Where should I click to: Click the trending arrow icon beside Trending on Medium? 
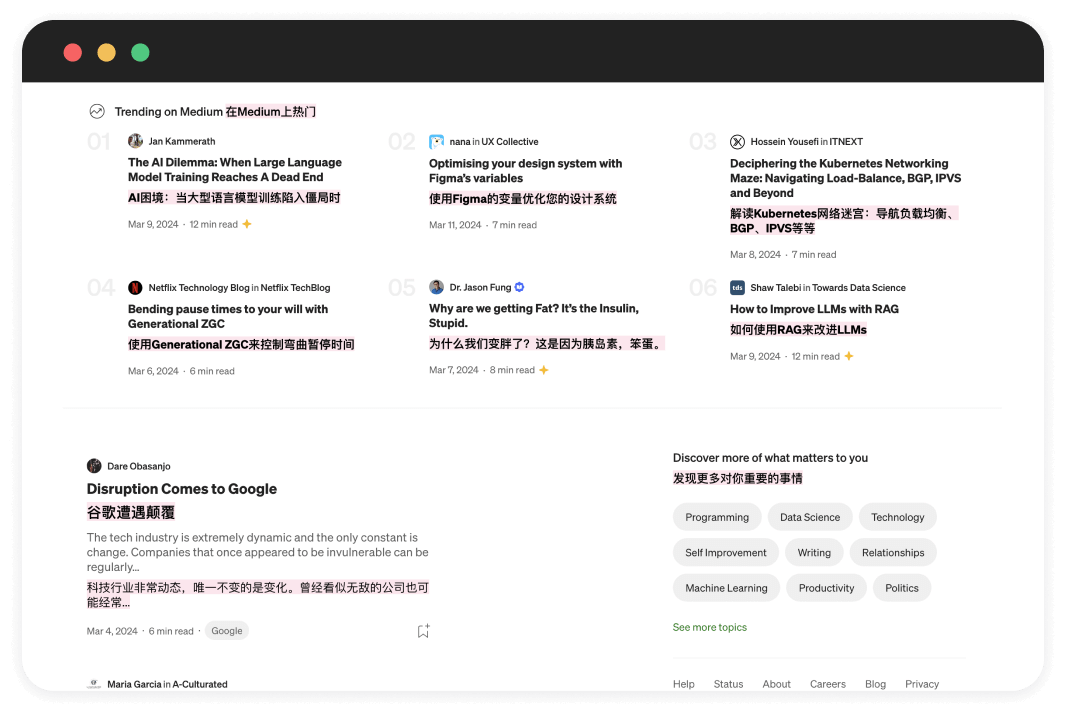click(x=97, y=111)
